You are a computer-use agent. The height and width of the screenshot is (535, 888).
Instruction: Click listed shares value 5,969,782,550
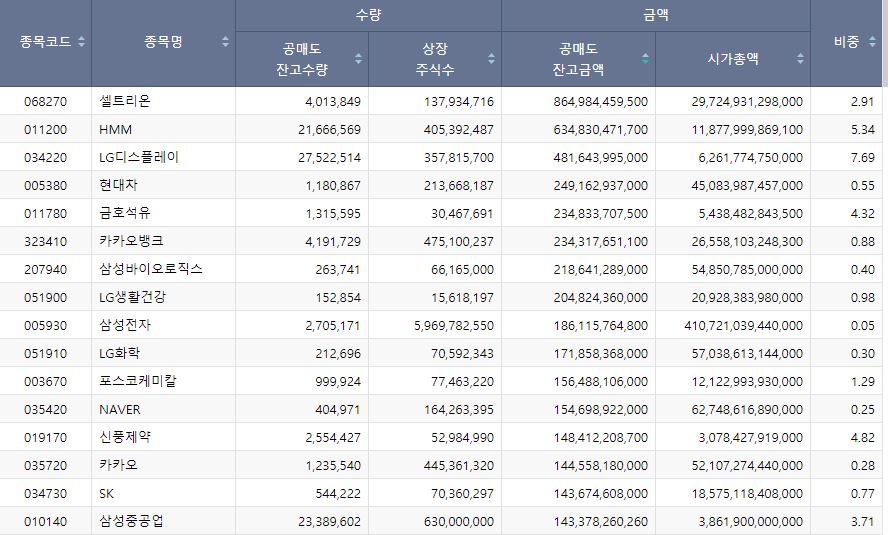coord(454,326)
